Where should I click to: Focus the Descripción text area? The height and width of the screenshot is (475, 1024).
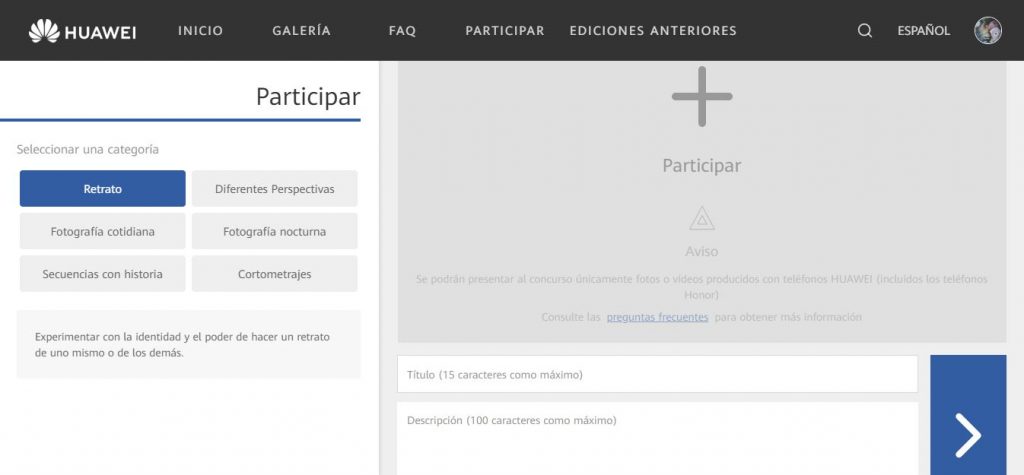point(657,438)
